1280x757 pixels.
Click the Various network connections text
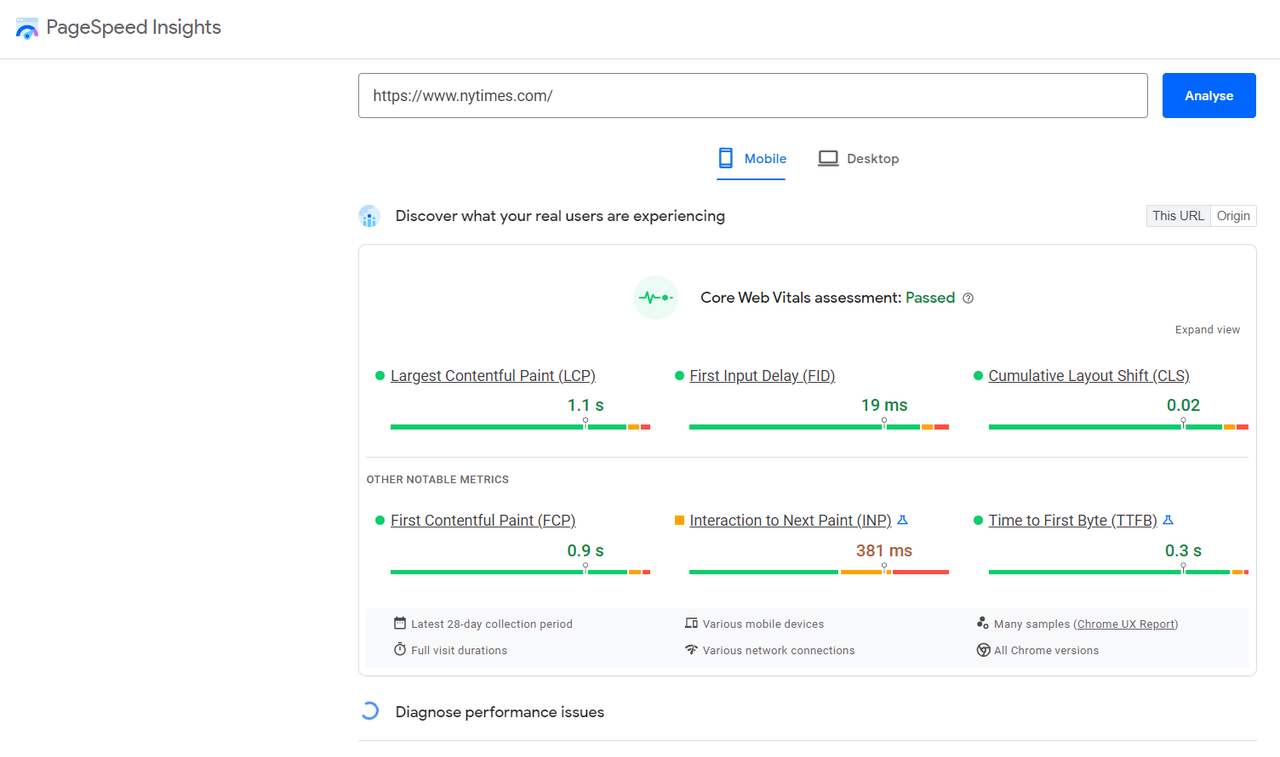[779, 650]
